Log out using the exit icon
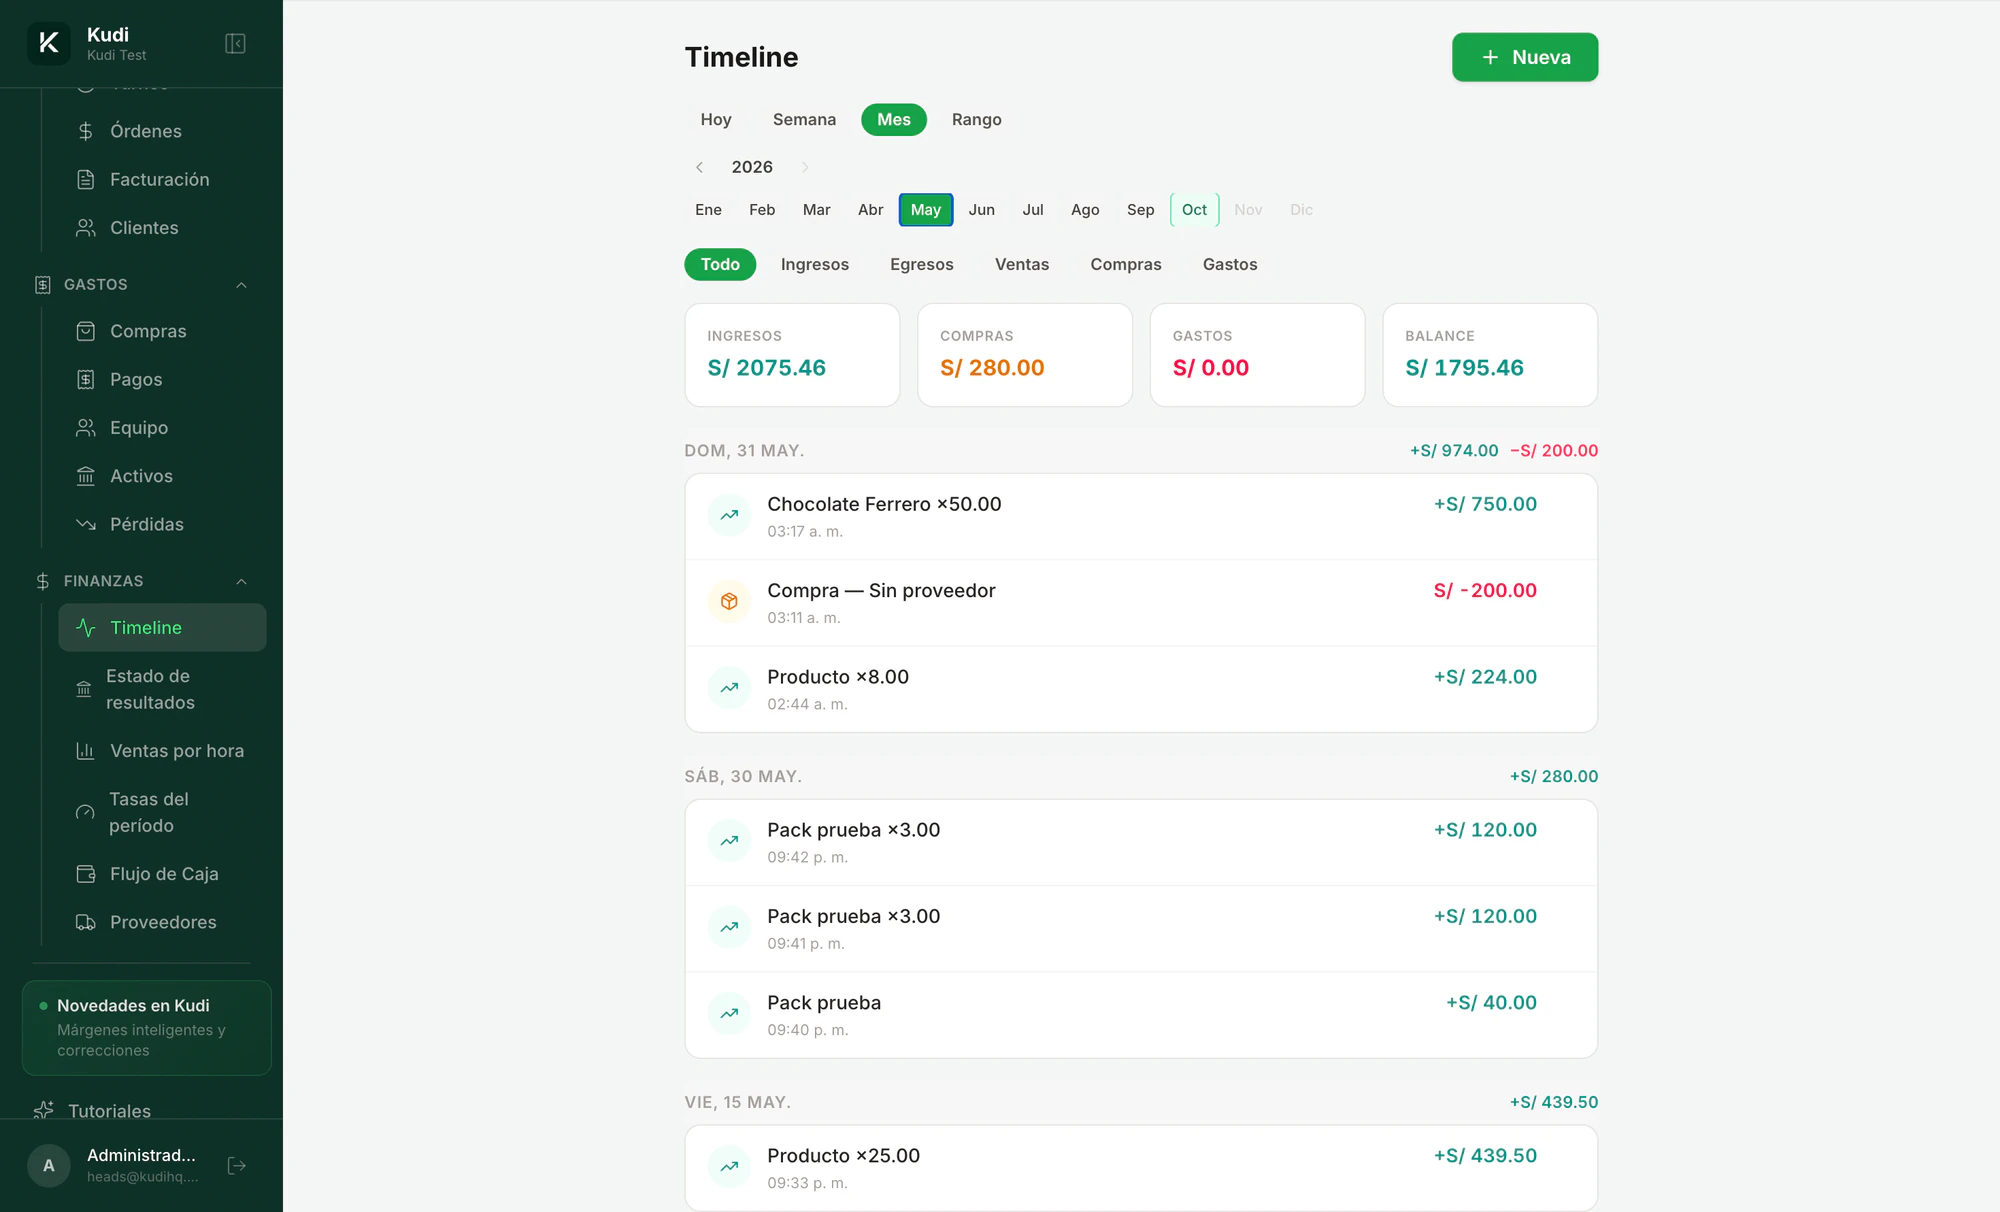 point(237,1166)
